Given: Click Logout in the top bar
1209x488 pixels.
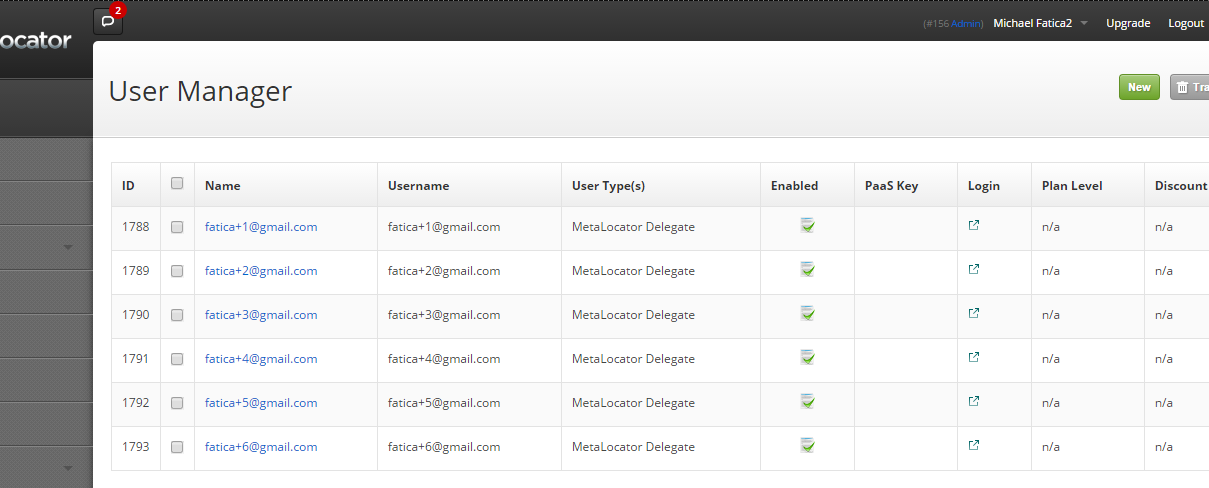Looking at the screenshot, I should tap(1186, 23).
